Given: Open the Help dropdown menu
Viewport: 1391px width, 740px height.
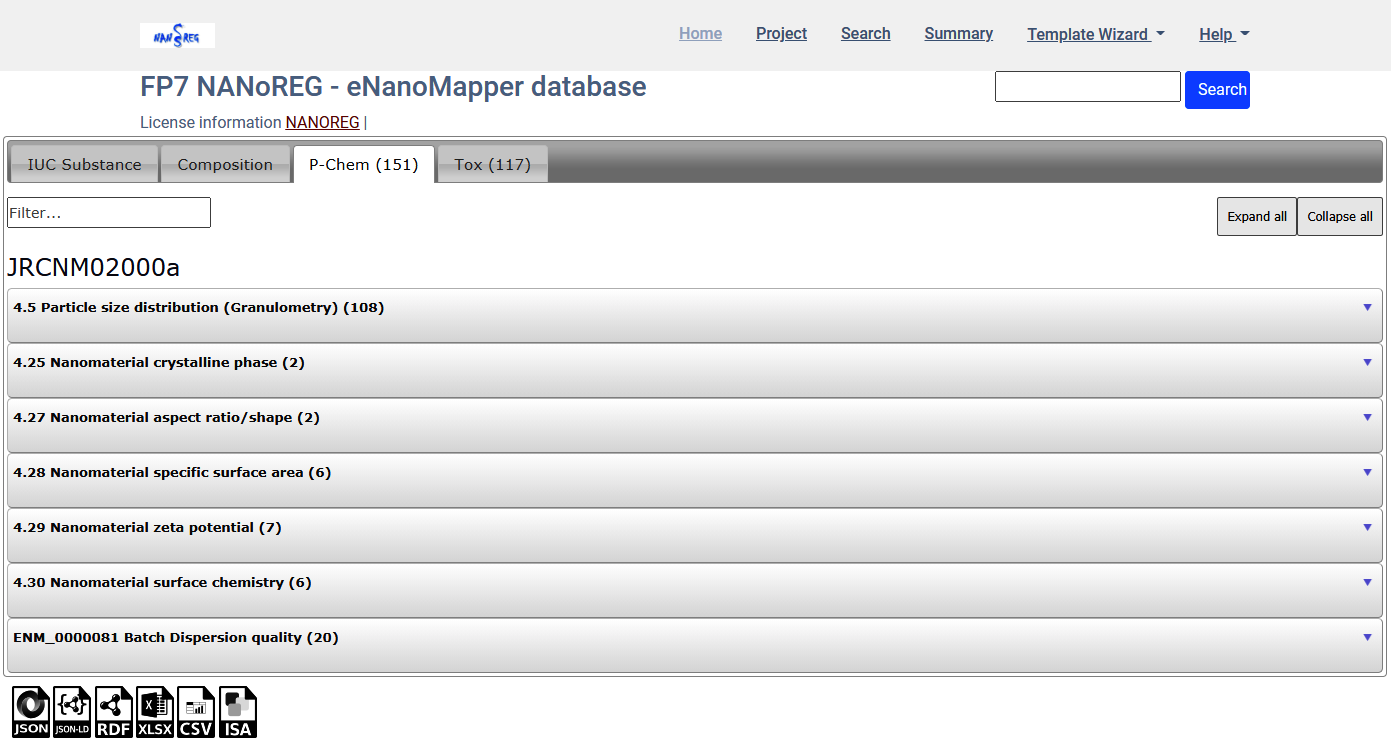Looking at the screenshot, I should click(x=1224, y=34).
